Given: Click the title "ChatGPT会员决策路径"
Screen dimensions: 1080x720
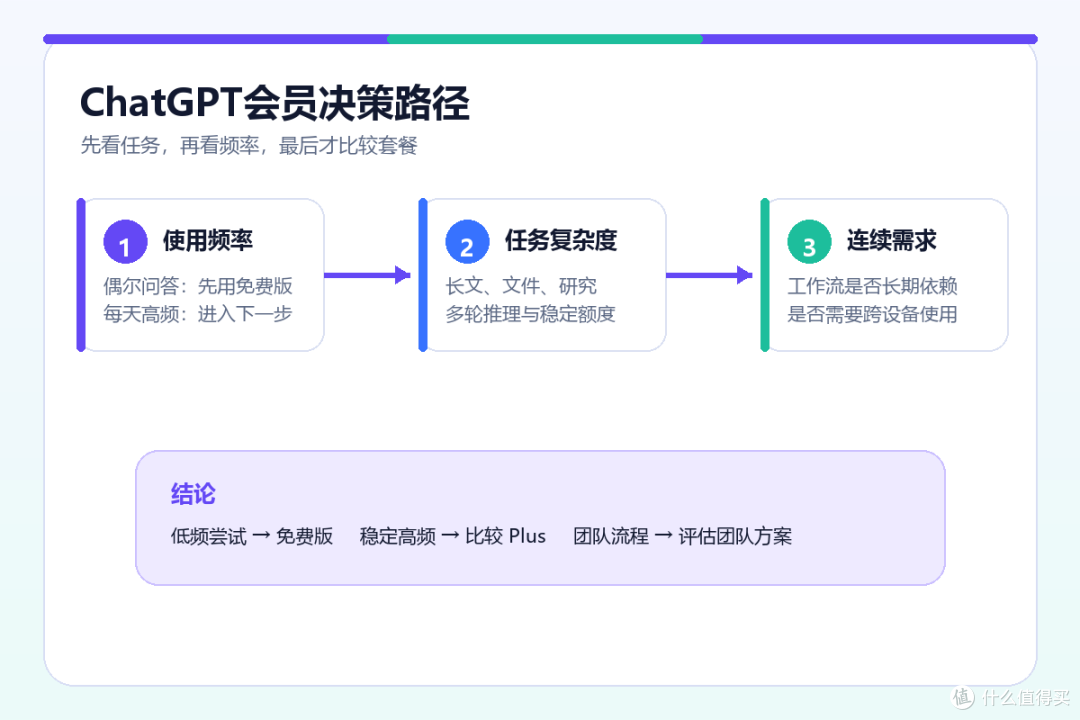Looking at the screenshot, I should click(x=274, y=103).
